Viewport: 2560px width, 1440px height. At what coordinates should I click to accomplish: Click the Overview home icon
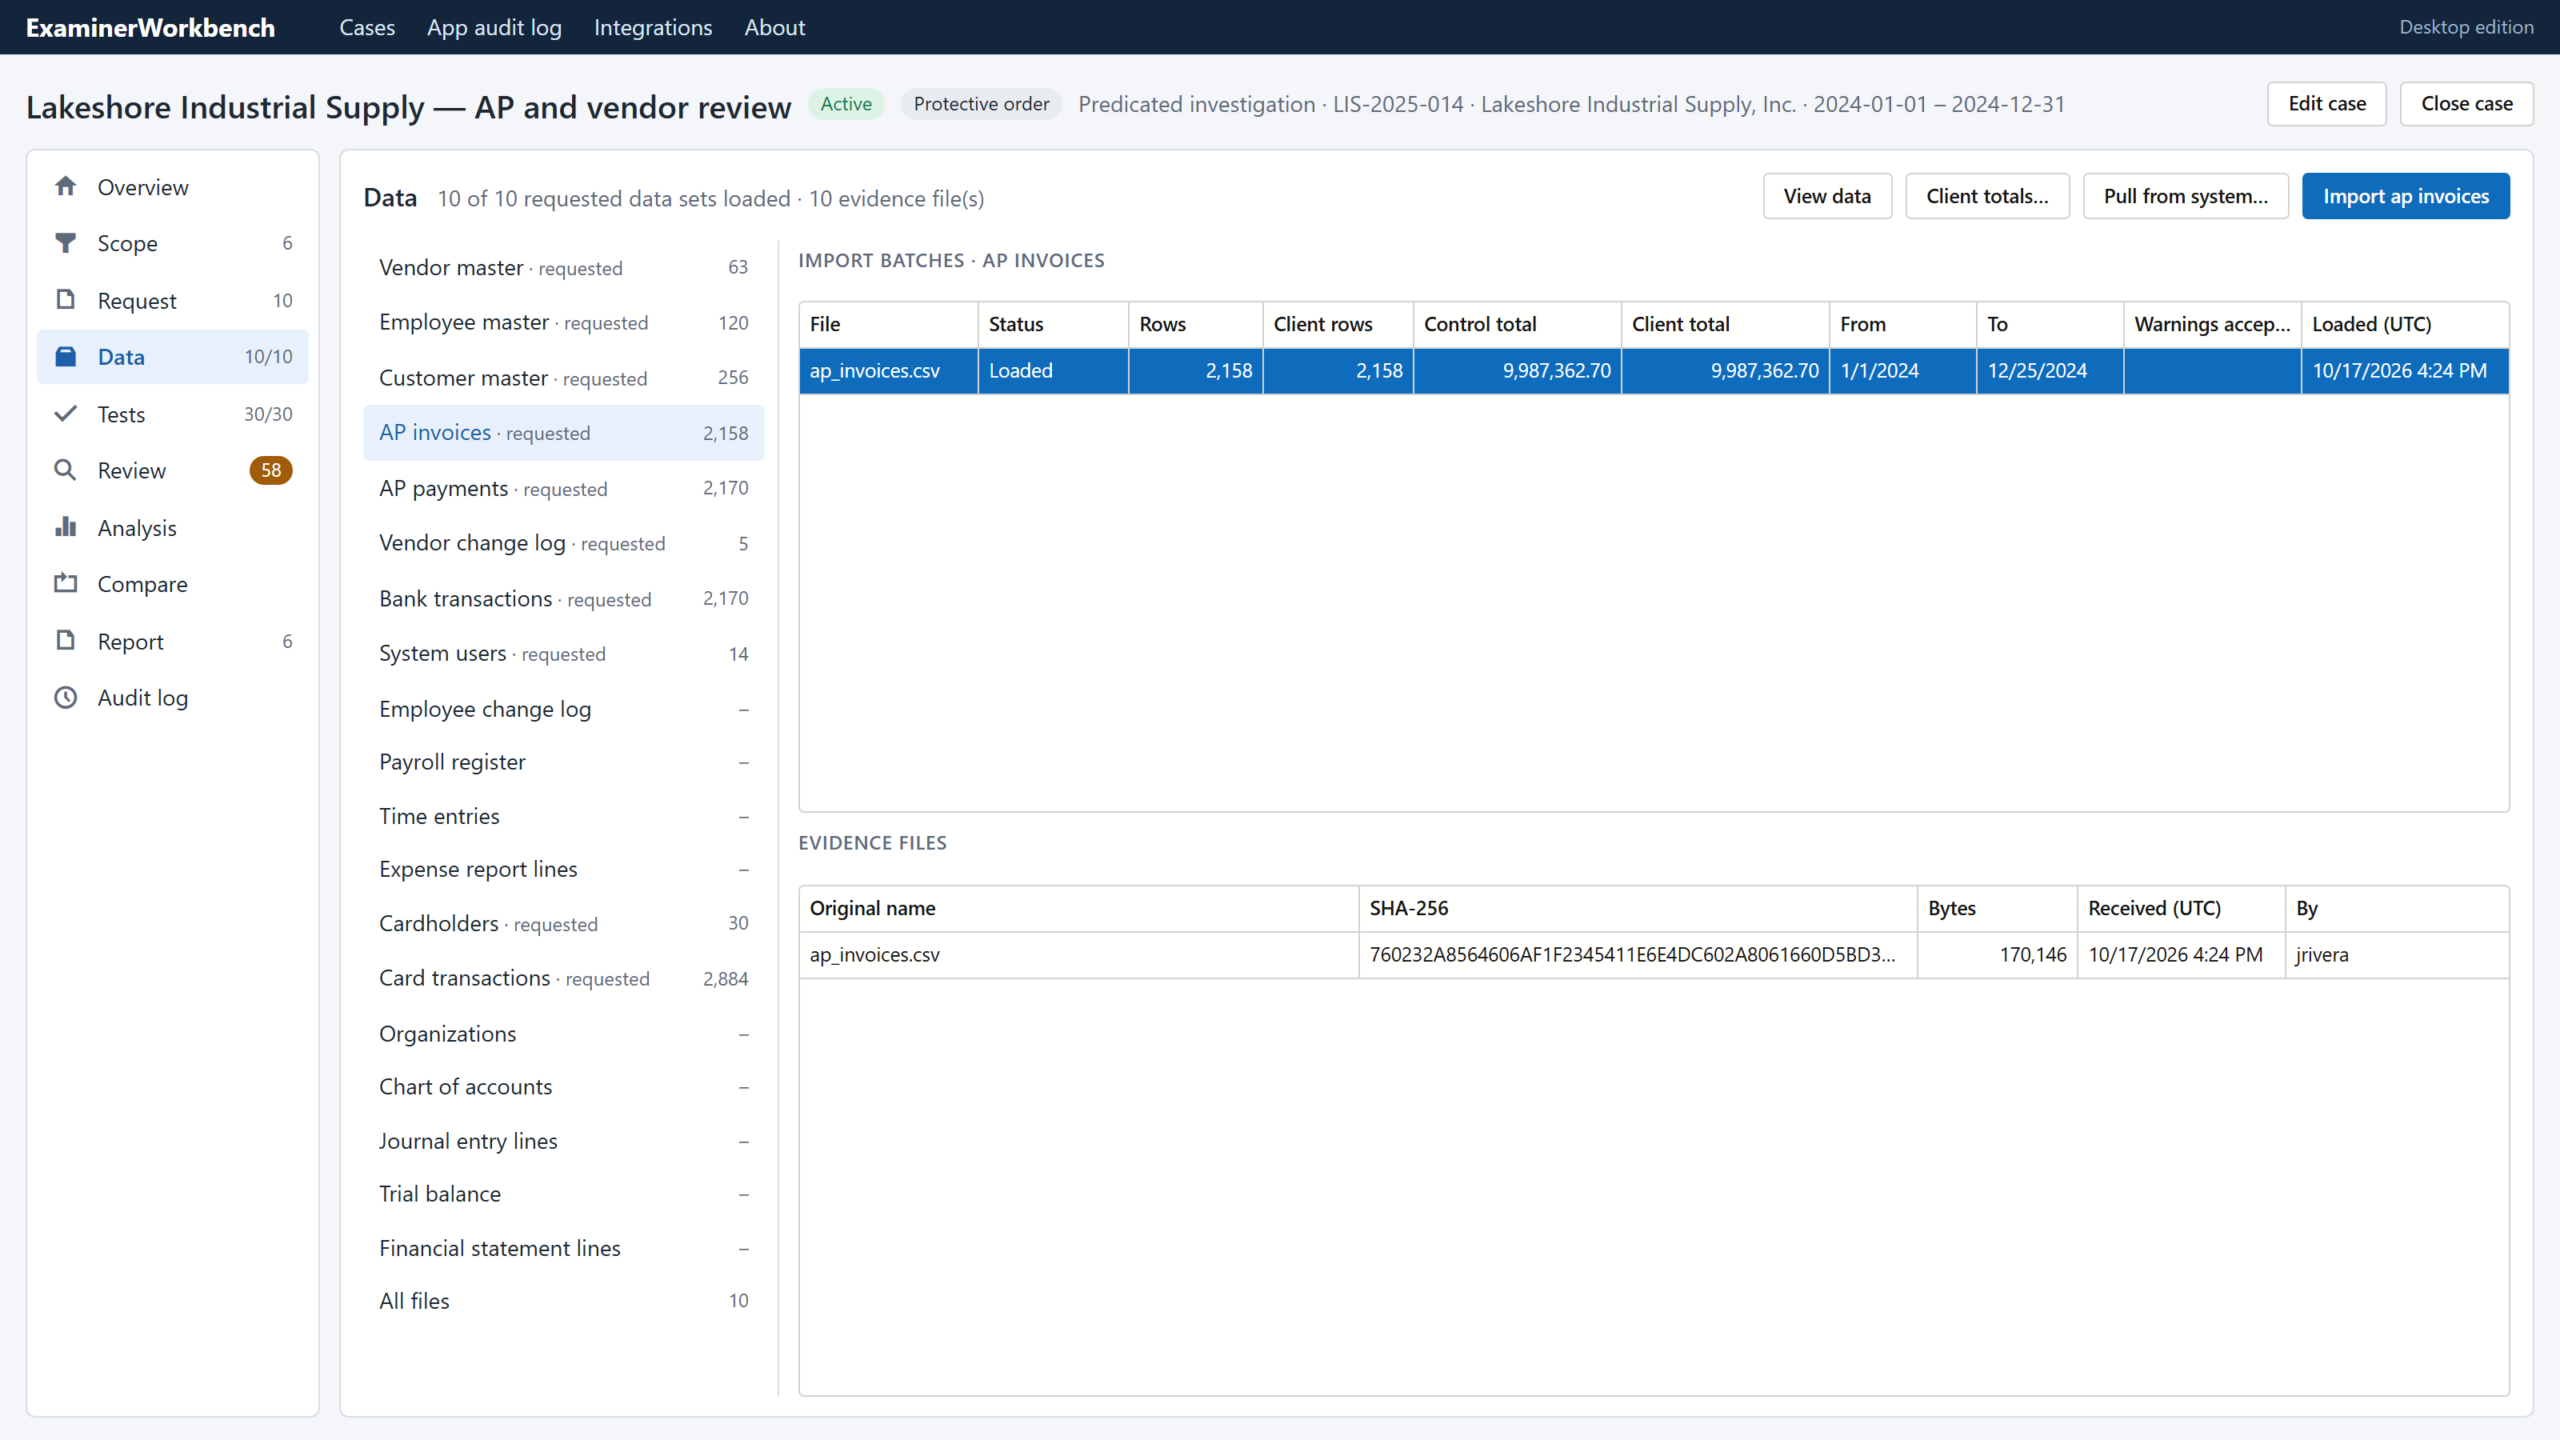tap(66, 187)
